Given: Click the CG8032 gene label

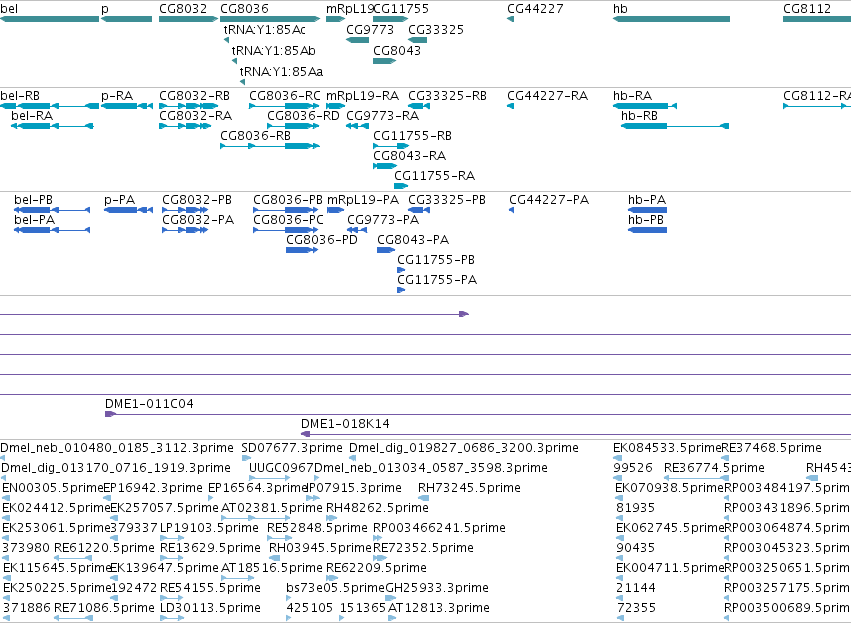Looking at the screenshot, I should (183, 9).
